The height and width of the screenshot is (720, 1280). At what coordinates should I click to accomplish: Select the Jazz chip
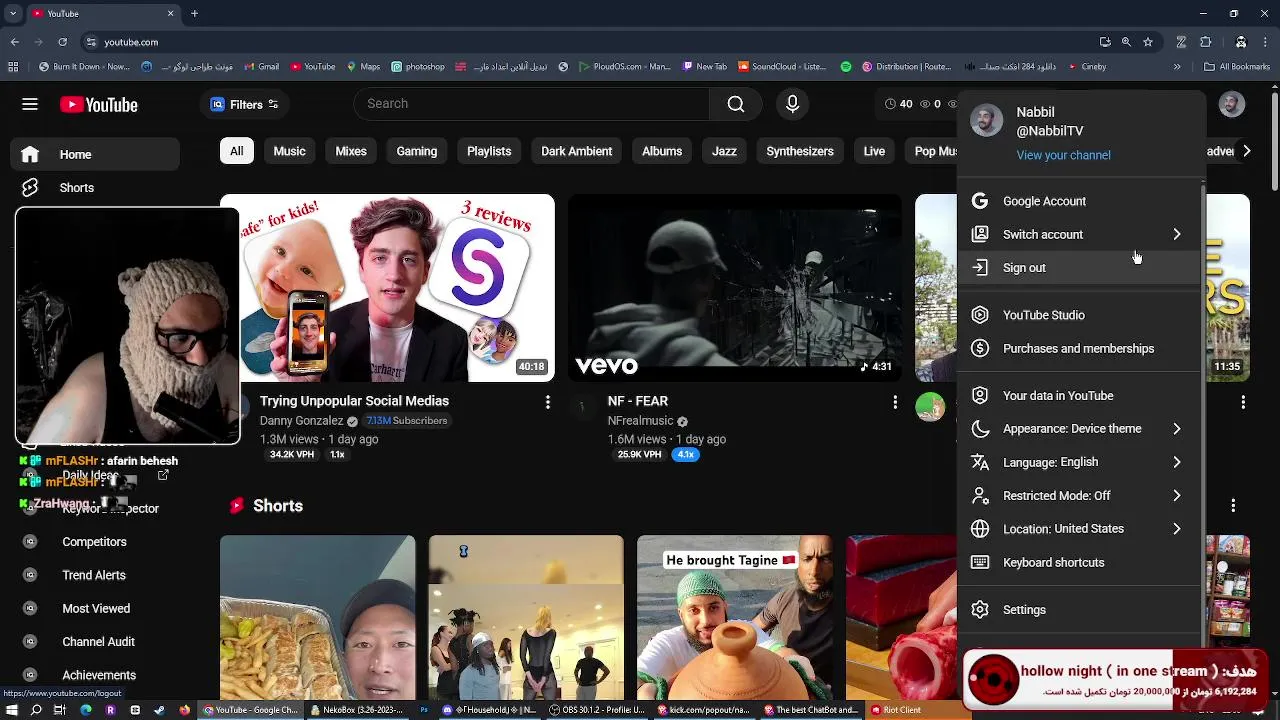point(724,151)
